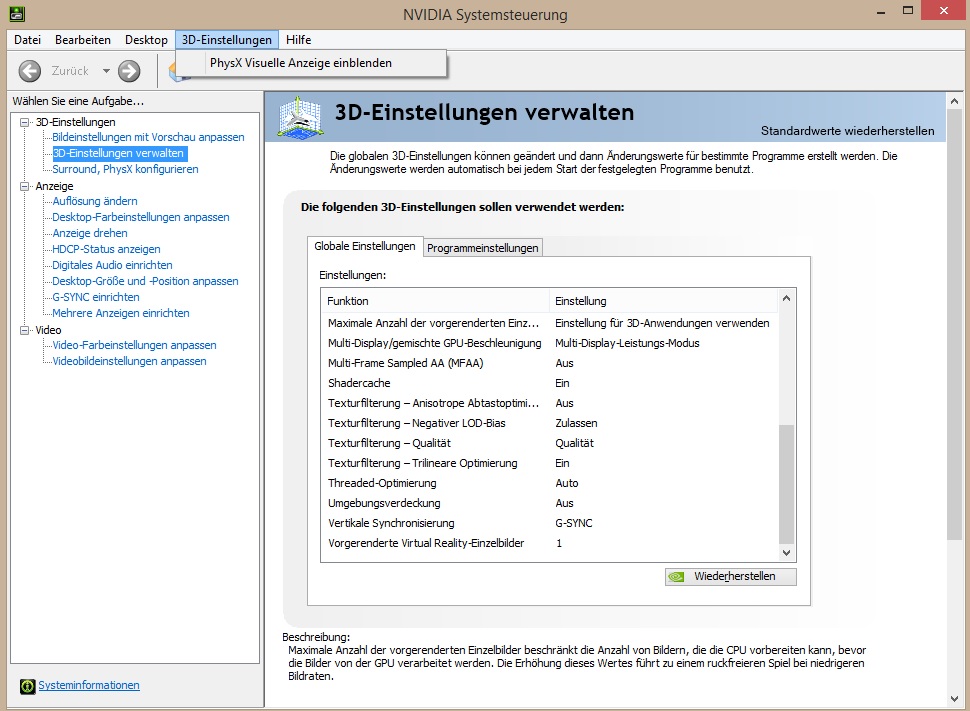Choose PhysX Visuelle Anzeige einblenden
The height and width of the screenshot is (711, 970).
click(311, 63)
